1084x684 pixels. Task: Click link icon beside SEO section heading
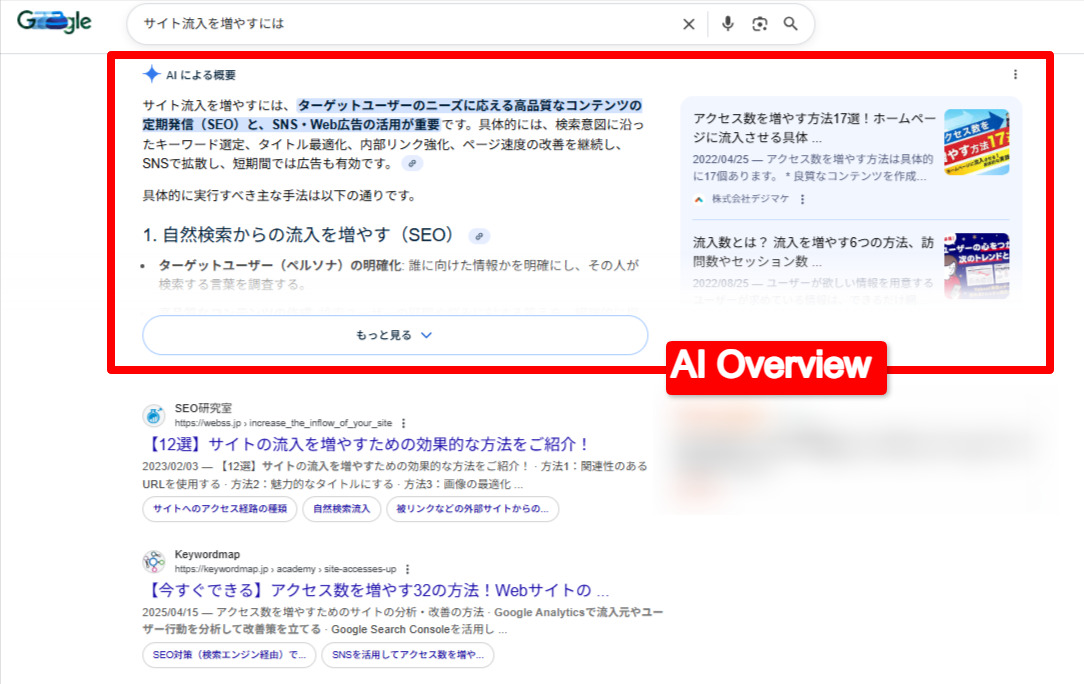479,236
